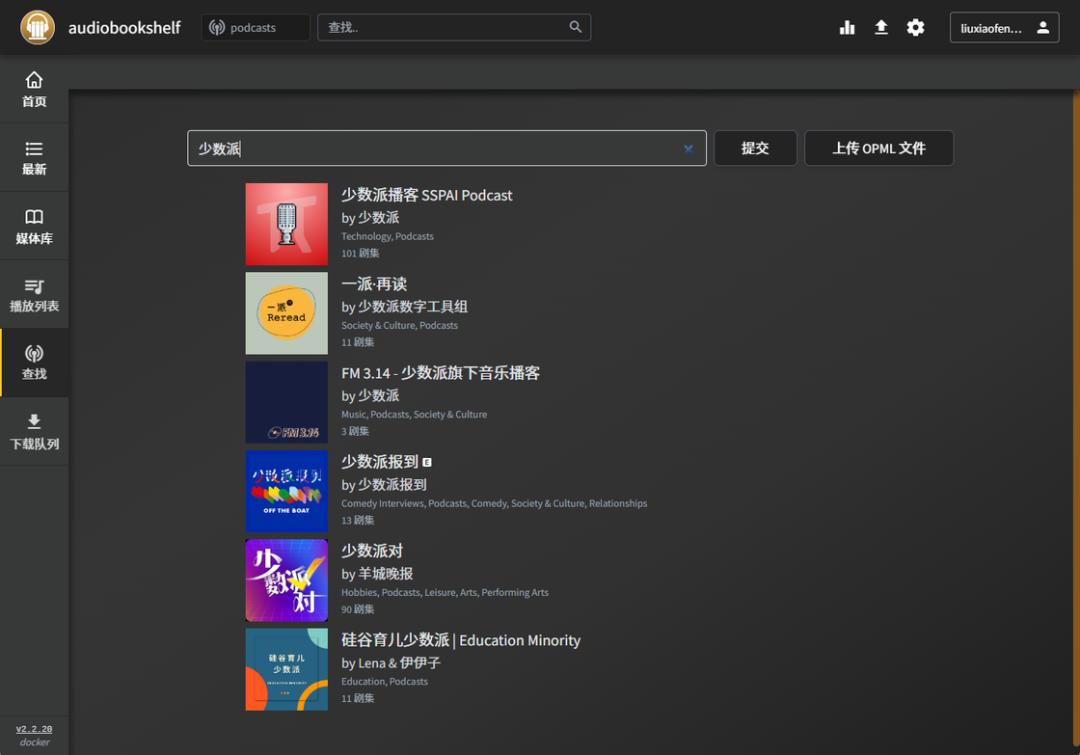Select the 少数派报到 result title
The height and width of the screenshot is (755, 1080).
[x=380, y=462]
